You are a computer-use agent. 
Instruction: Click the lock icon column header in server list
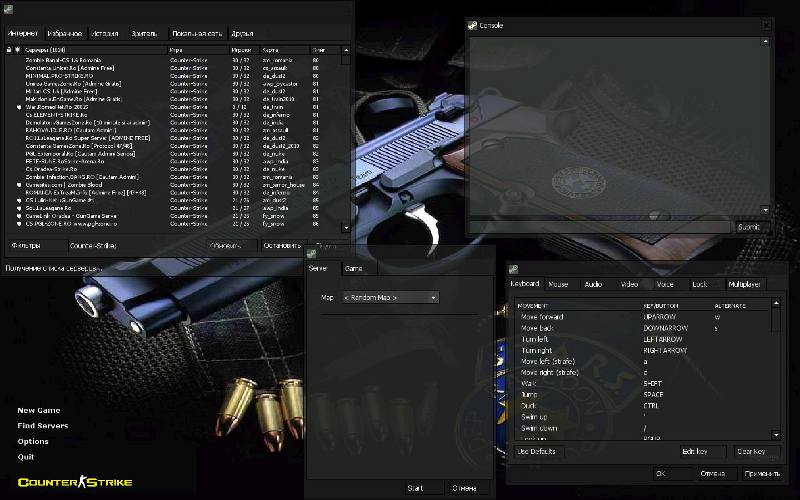pos(9,50)
